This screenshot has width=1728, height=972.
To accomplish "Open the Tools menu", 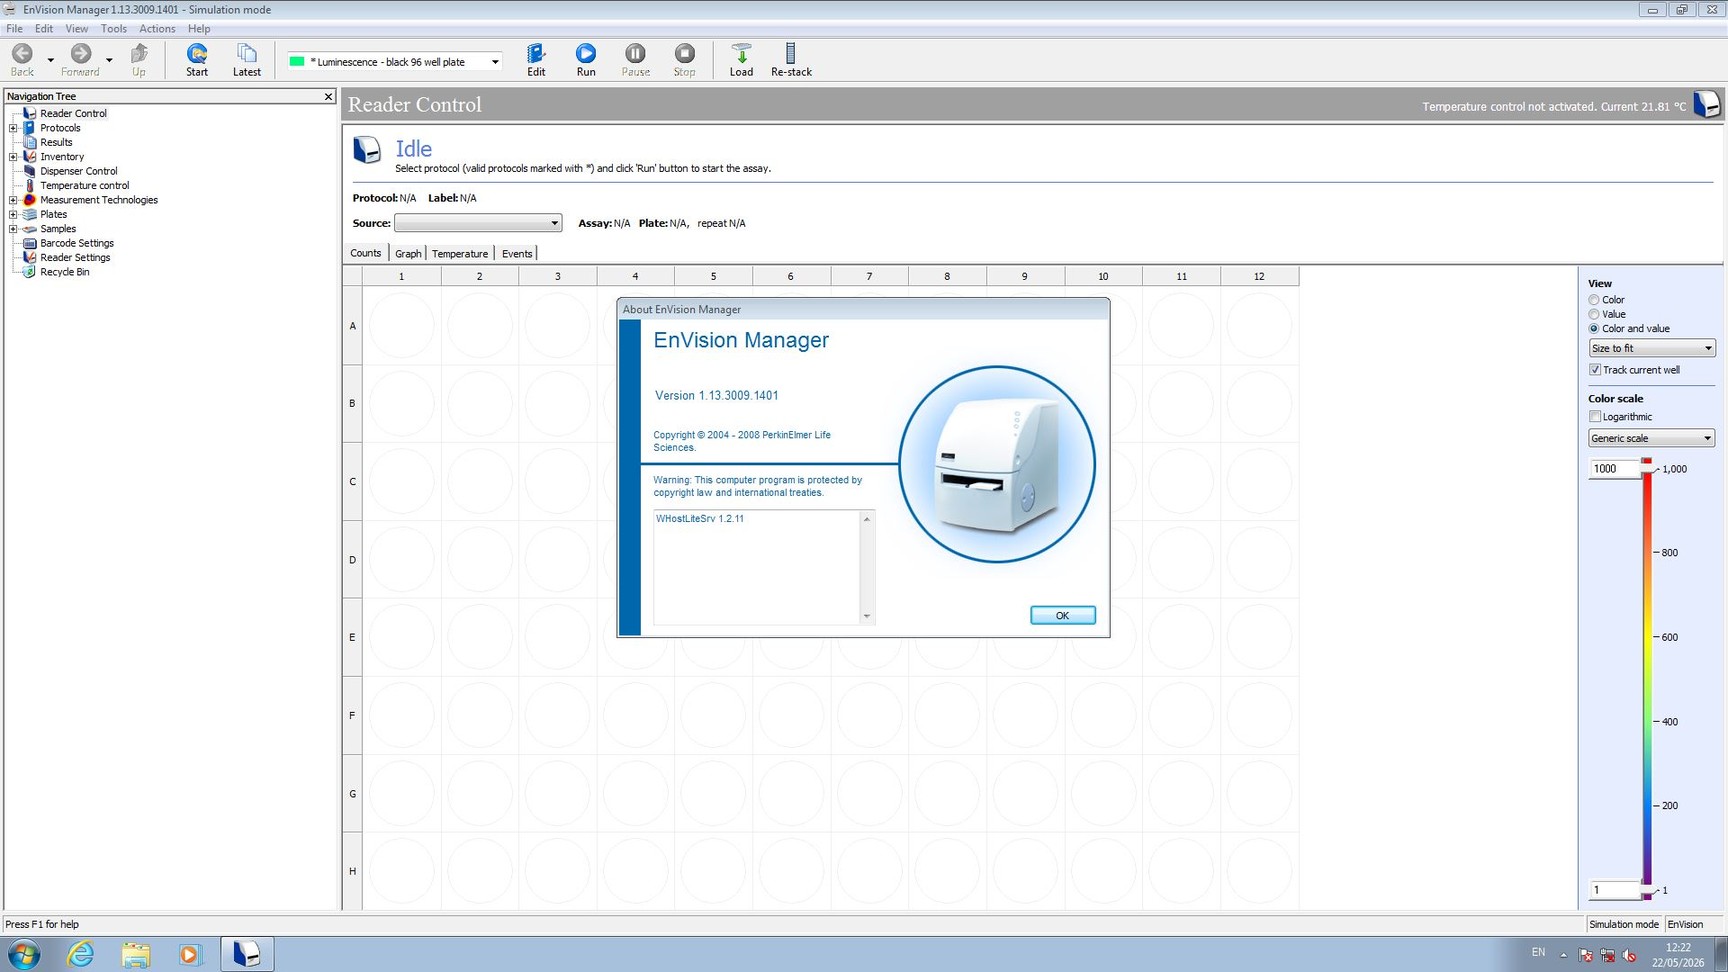I will pos(114,29).
